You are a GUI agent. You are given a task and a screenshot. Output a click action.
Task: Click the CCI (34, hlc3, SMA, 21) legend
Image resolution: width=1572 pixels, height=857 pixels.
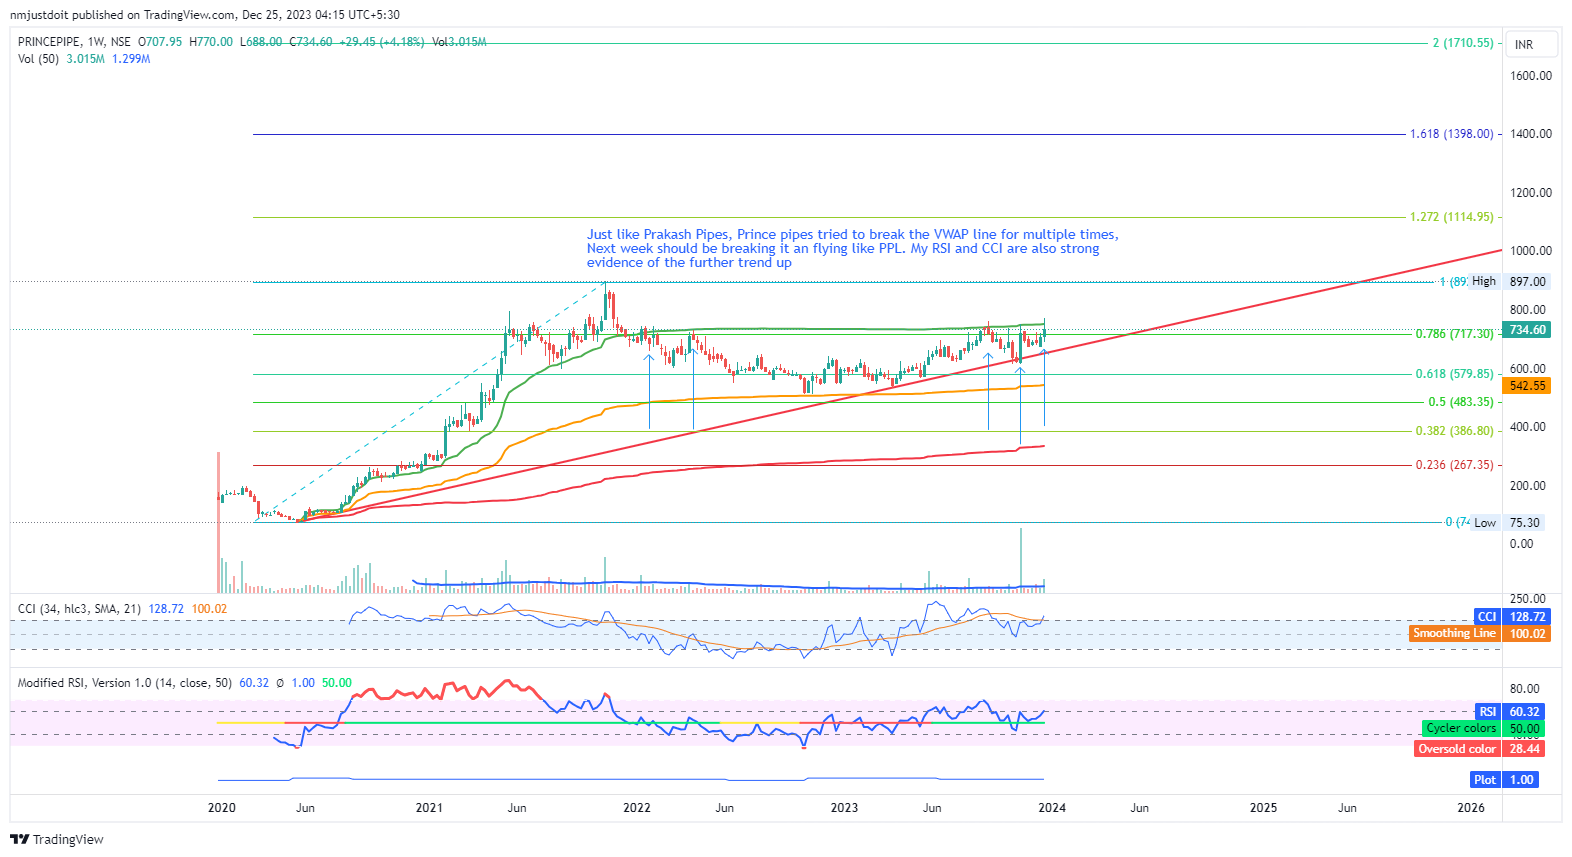tap(79, 608)
